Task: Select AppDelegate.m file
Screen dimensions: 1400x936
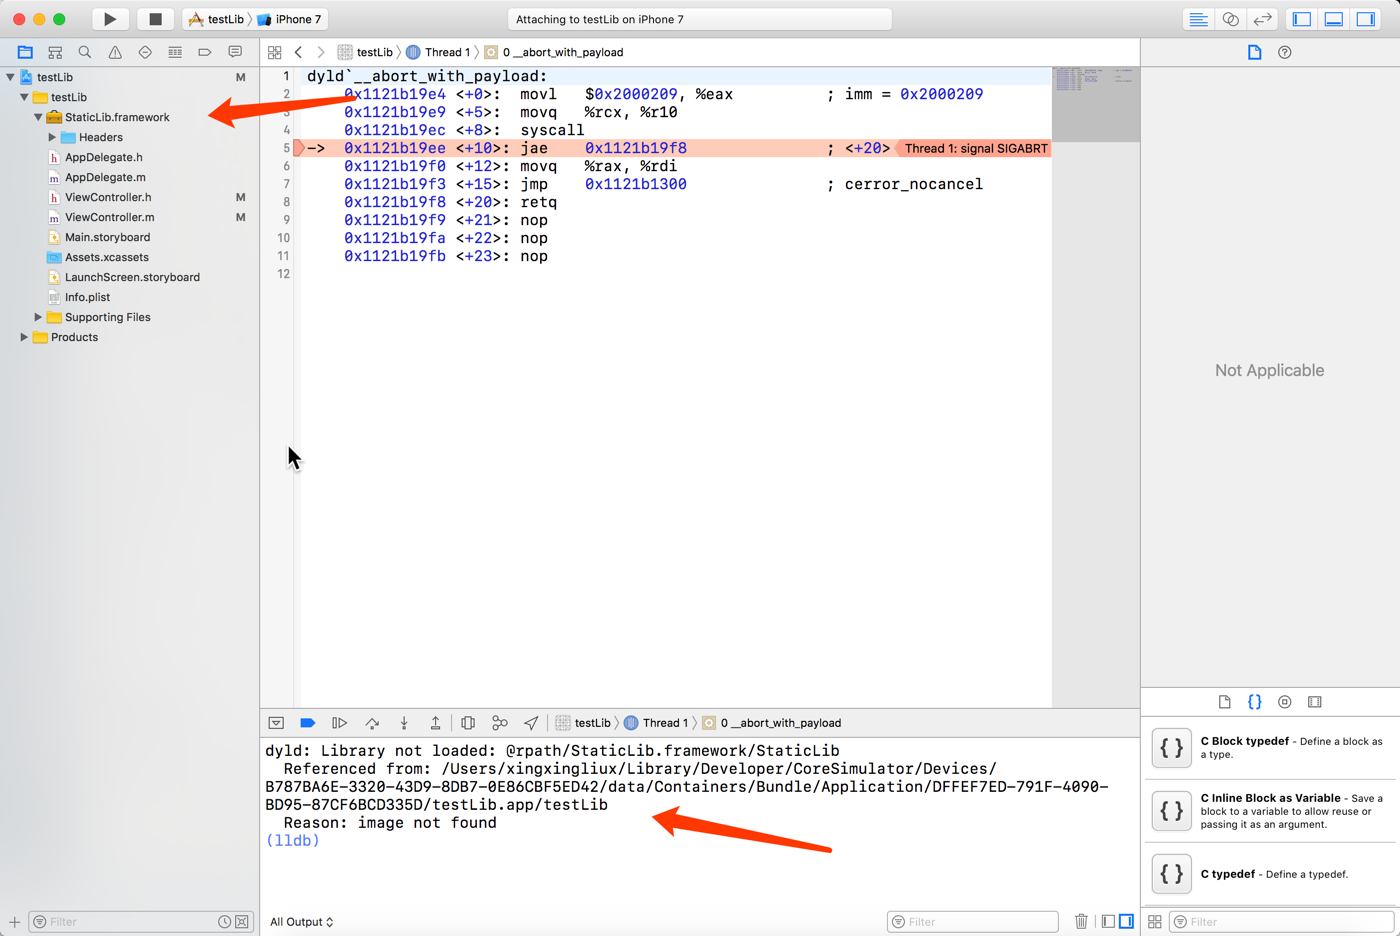Action: (x=105, y=177)
